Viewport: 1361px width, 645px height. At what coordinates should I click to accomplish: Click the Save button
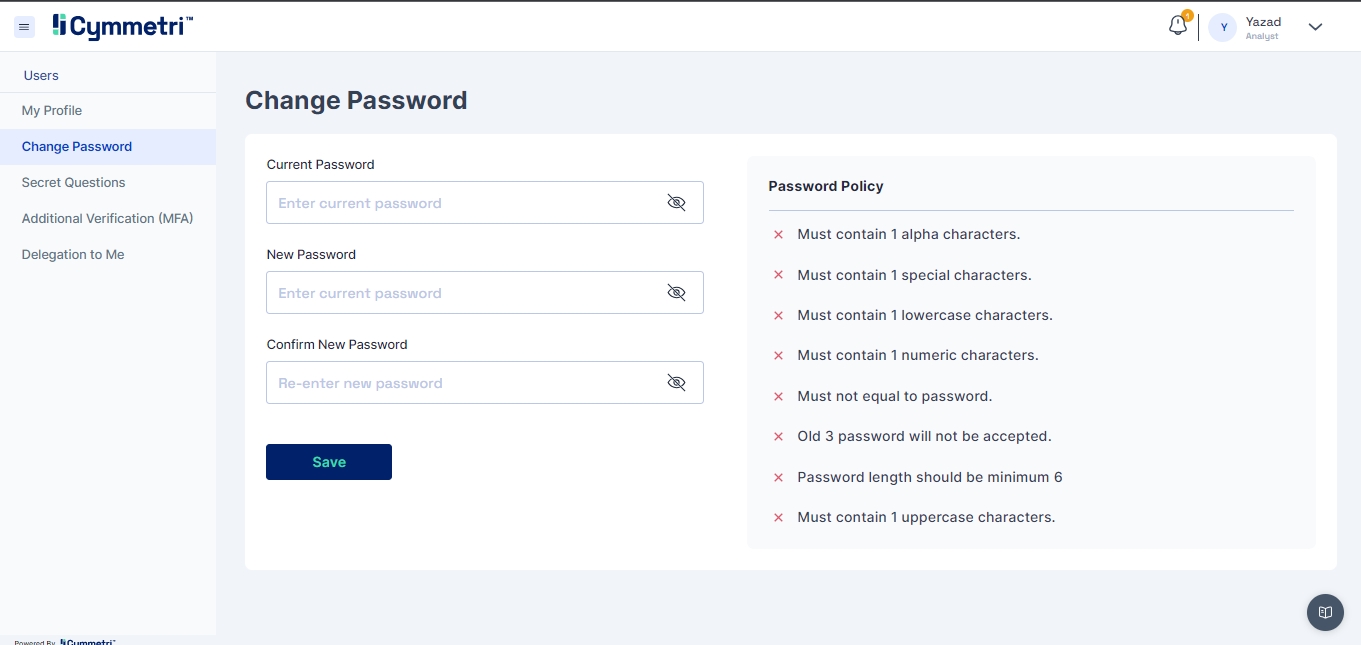pyautogui.click(x=329, y=462)
